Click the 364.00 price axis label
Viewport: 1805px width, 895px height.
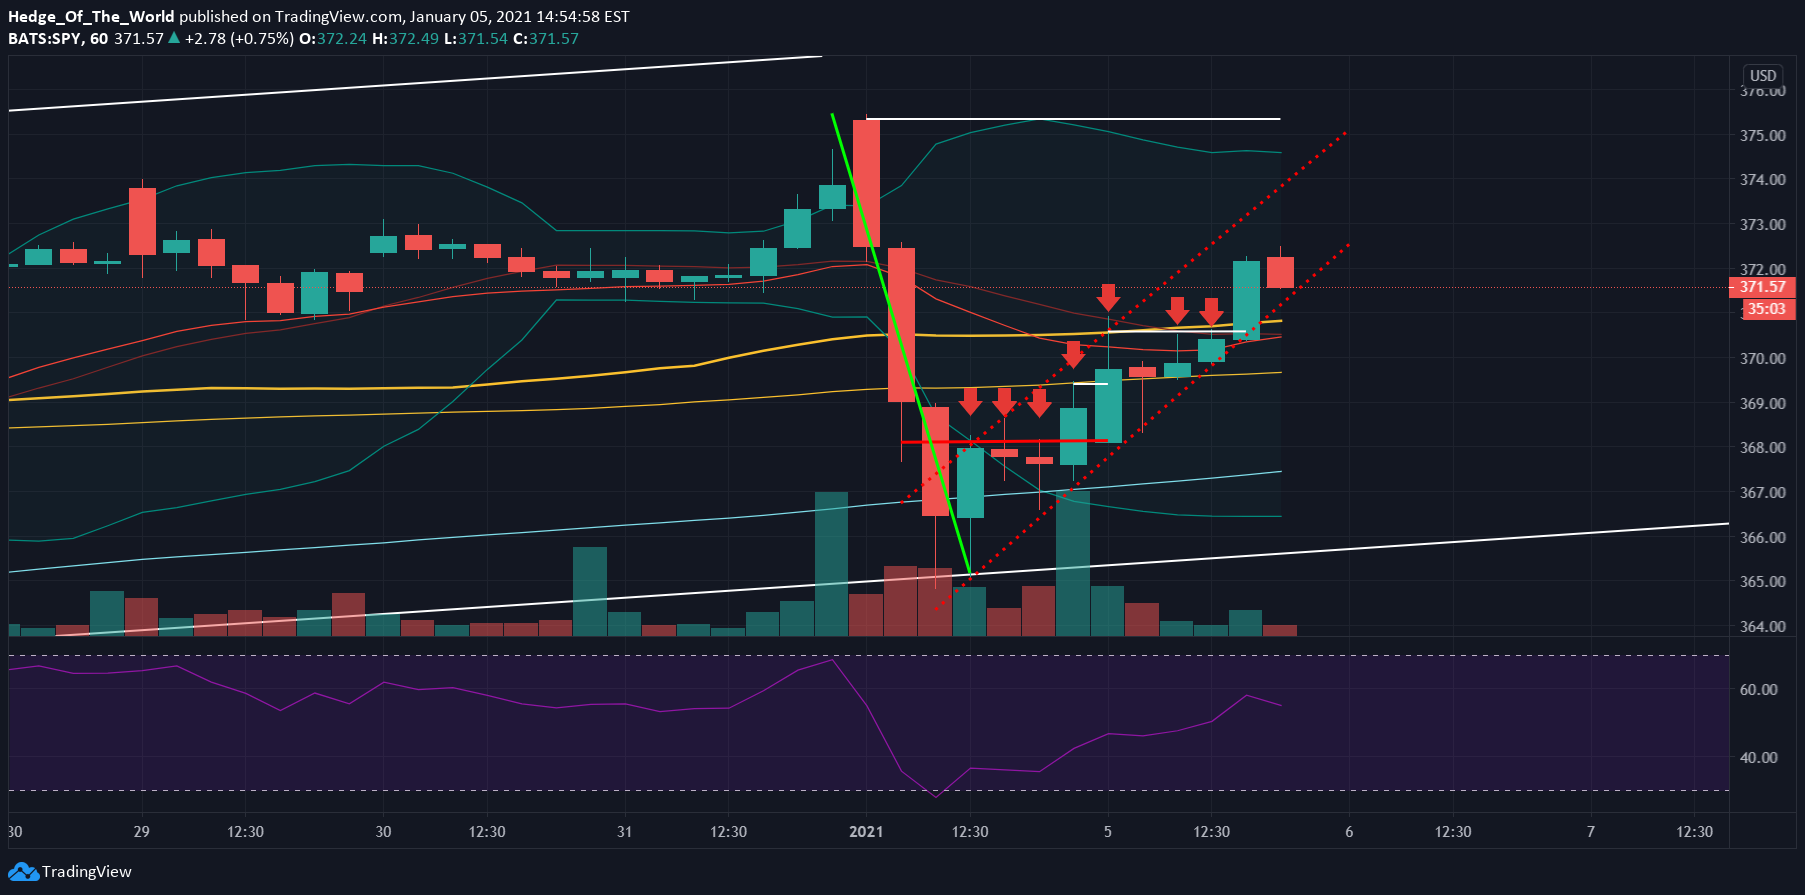(x=1762, y=626)
